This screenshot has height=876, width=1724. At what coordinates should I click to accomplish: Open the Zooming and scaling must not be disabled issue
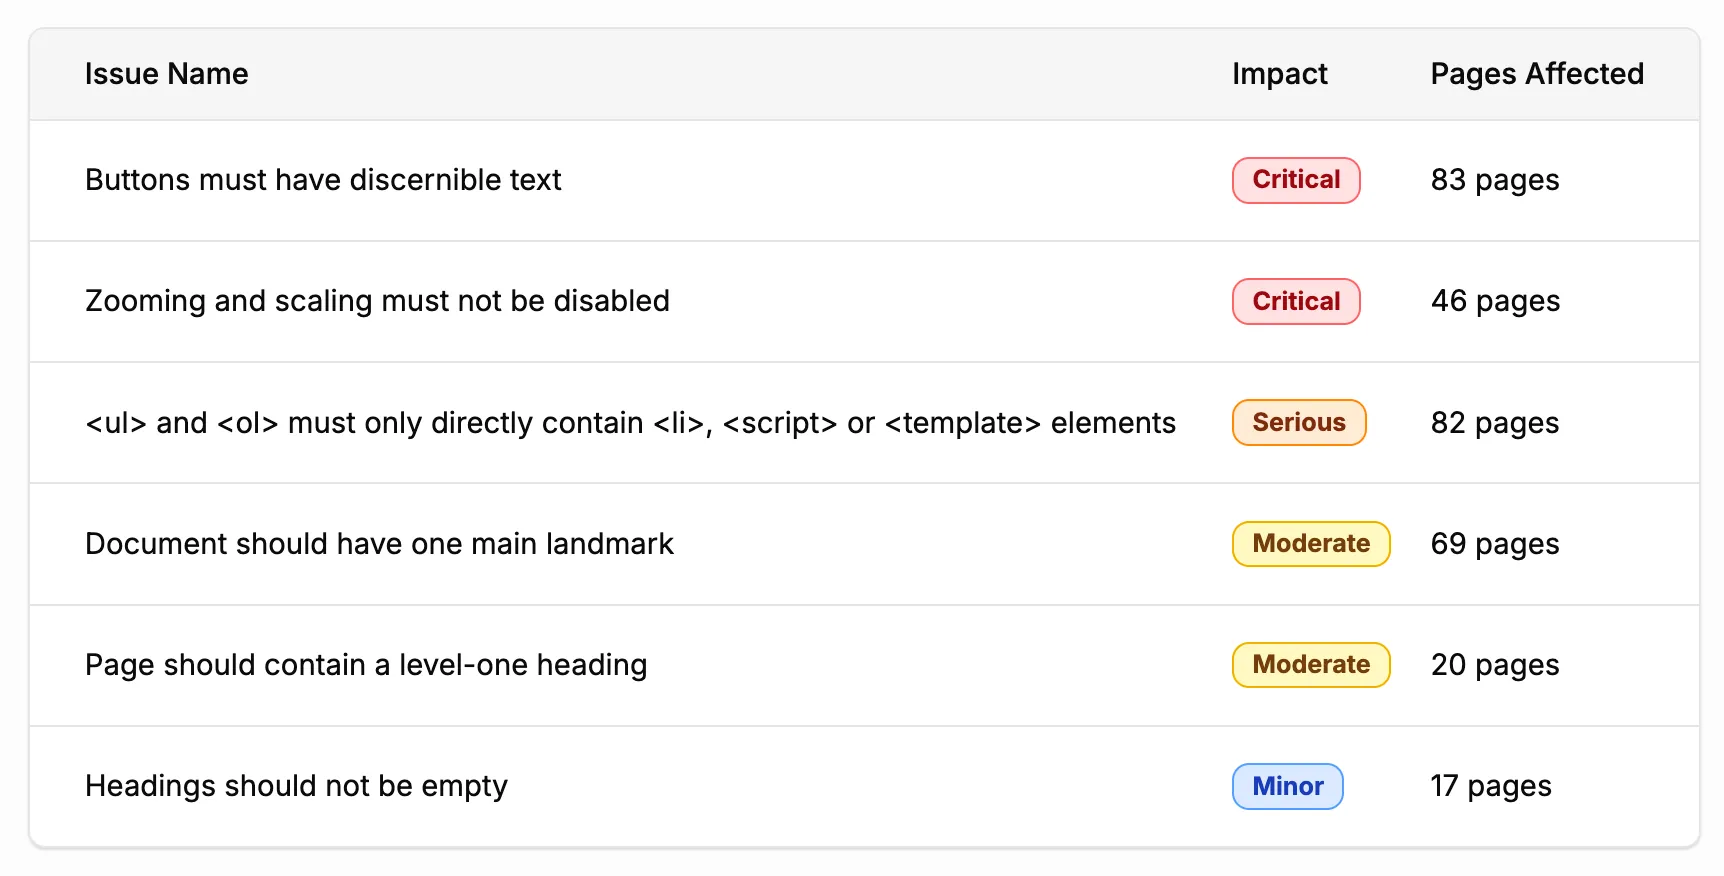click(x=377, y=301)
